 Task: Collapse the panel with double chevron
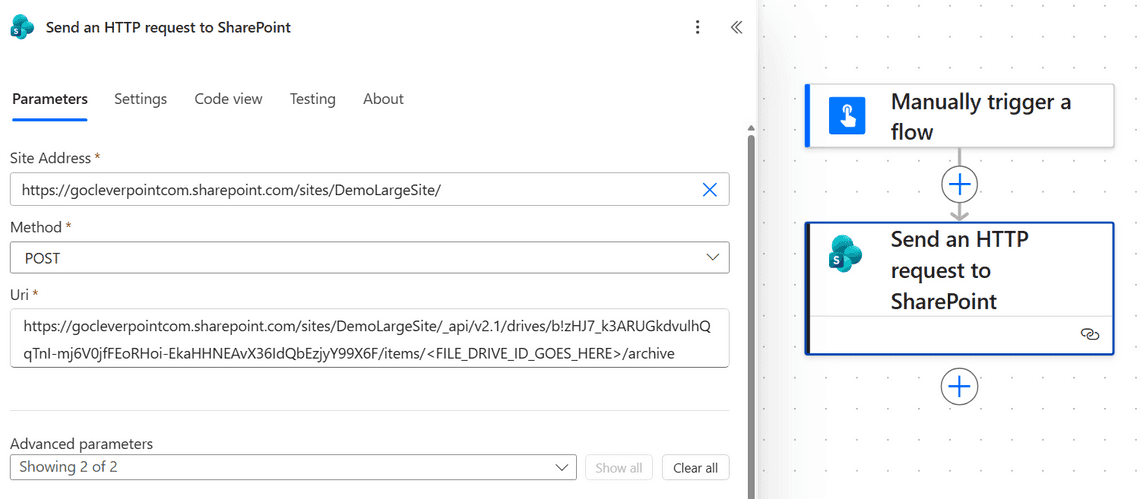tap(736, 28)
